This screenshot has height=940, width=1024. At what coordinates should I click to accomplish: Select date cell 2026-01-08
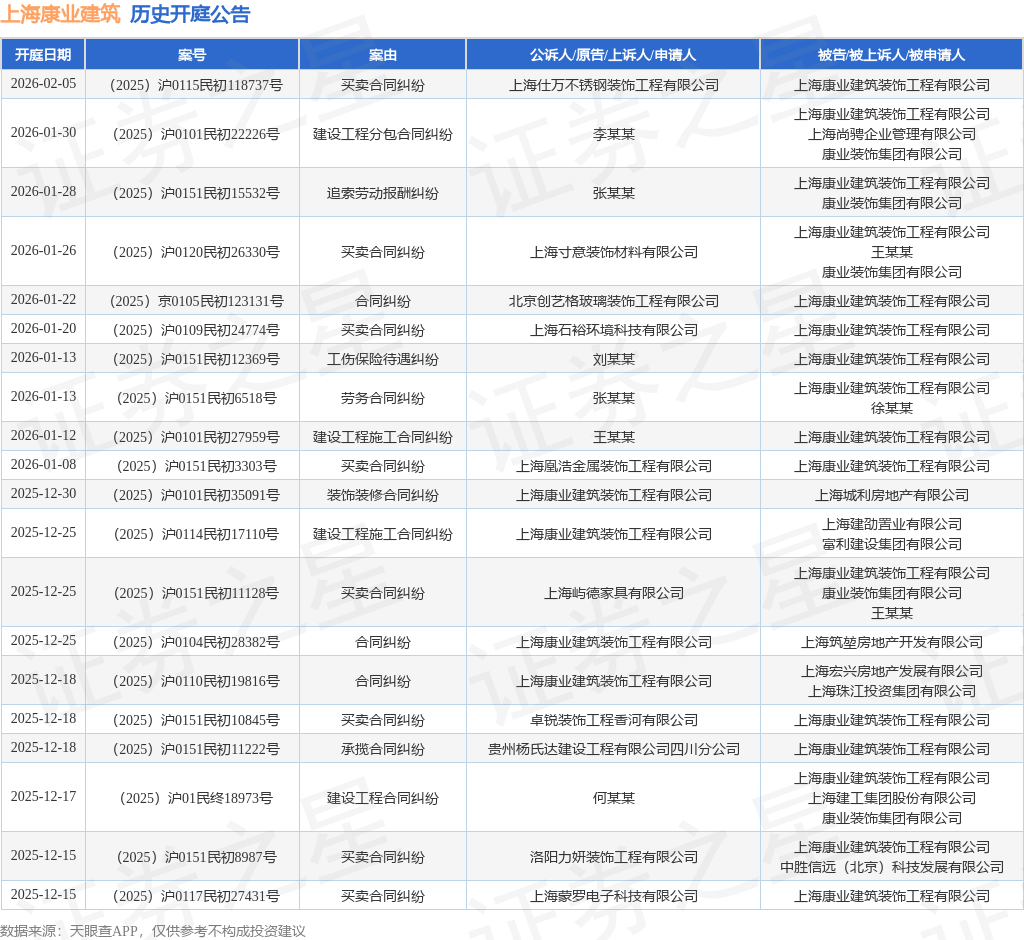(x=43, y=464)
